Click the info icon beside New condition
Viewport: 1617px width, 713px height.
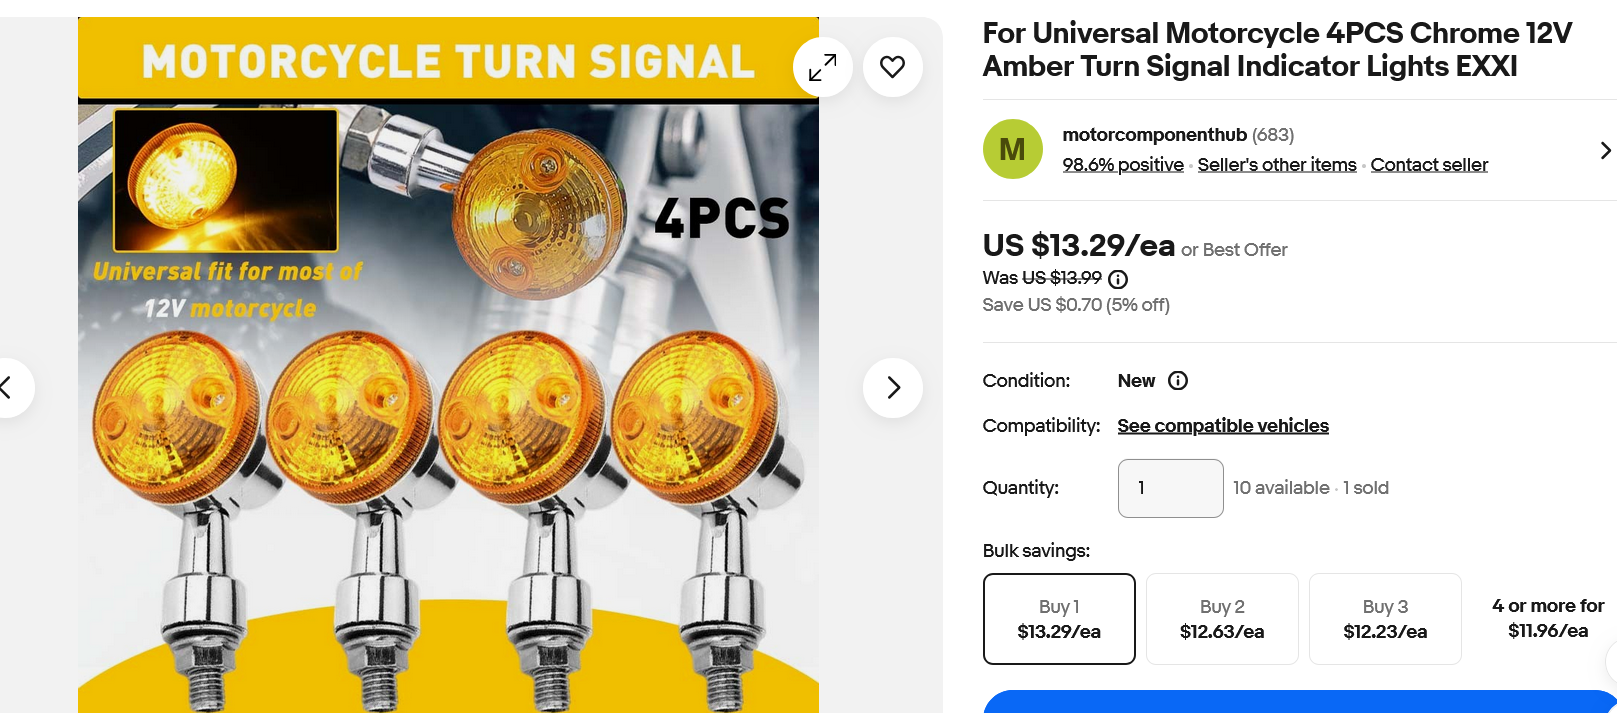click(x=1178, y=381)
